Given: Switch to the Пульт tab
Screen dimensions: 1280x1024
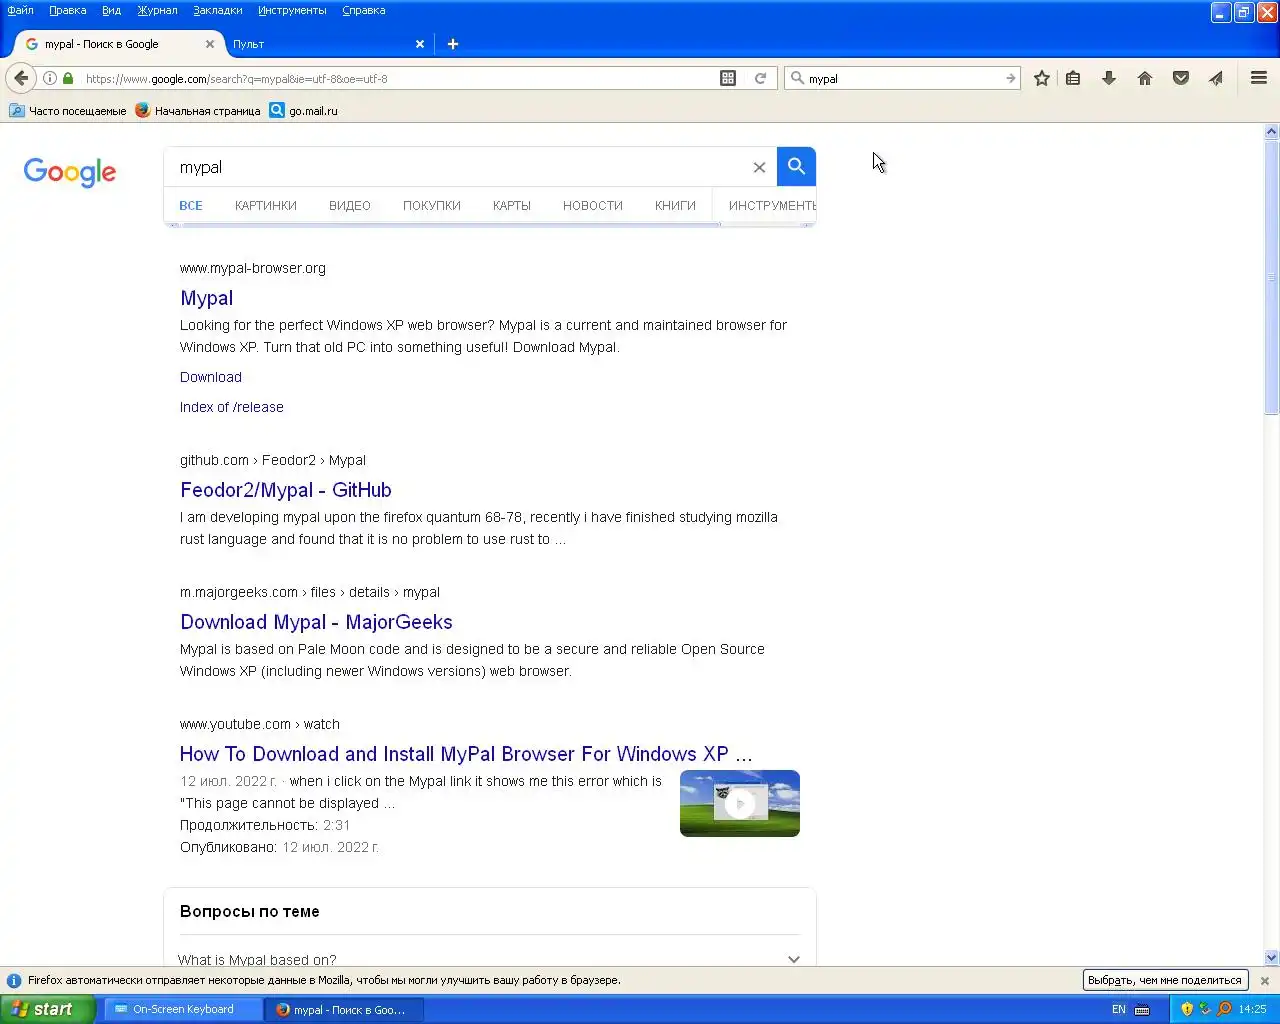Looking at the screenshot, I should click(320, 44).
